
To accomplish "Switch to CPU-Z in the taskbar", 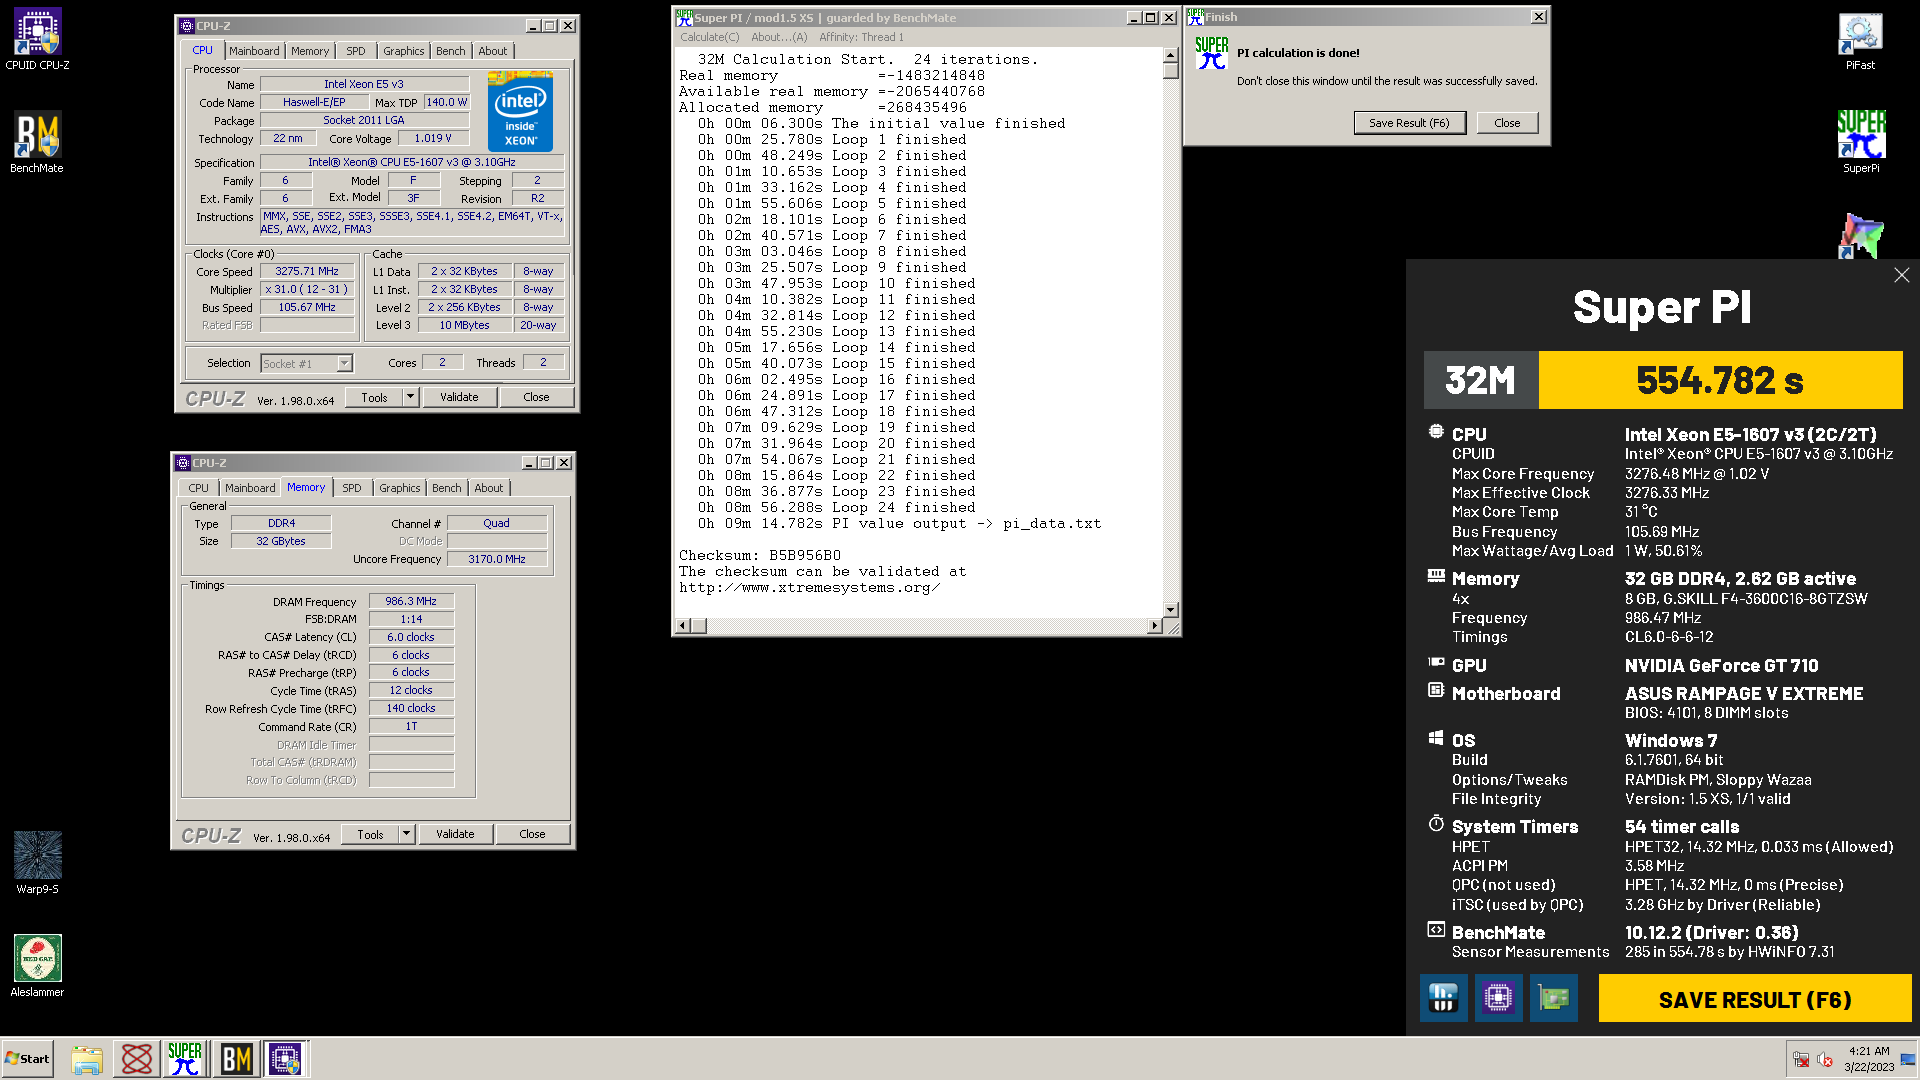I will pos(285,1059).
